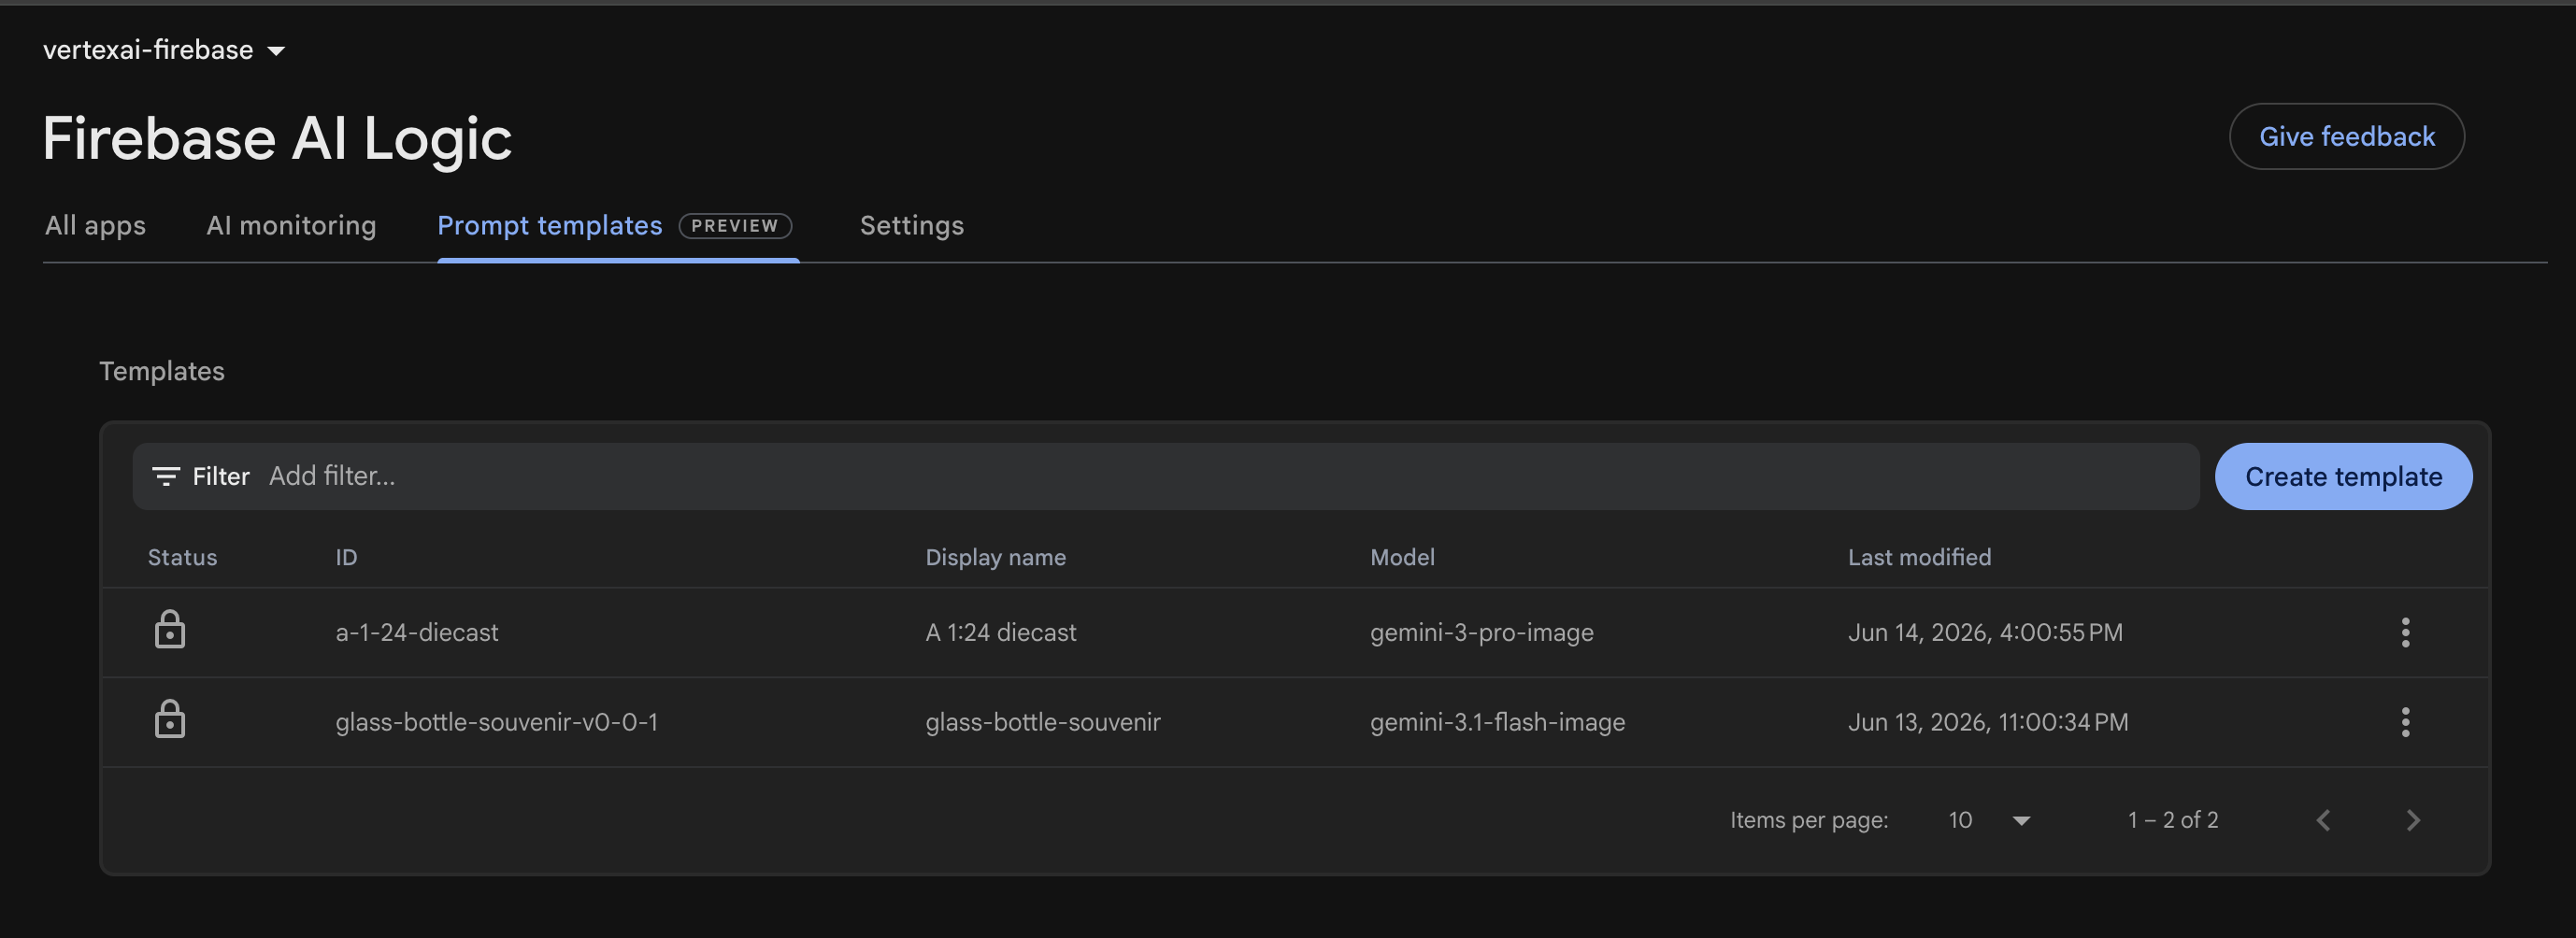Click the ID column header
2576x938 pixels.
click(346, 557)
